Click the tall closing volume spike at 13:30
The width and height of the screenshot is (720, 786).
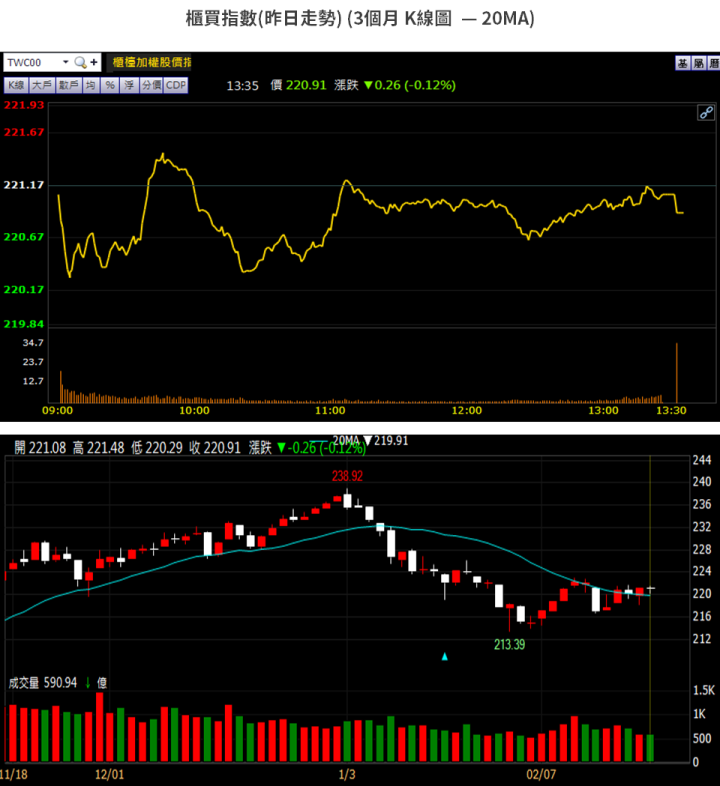(x=677, y=372)
